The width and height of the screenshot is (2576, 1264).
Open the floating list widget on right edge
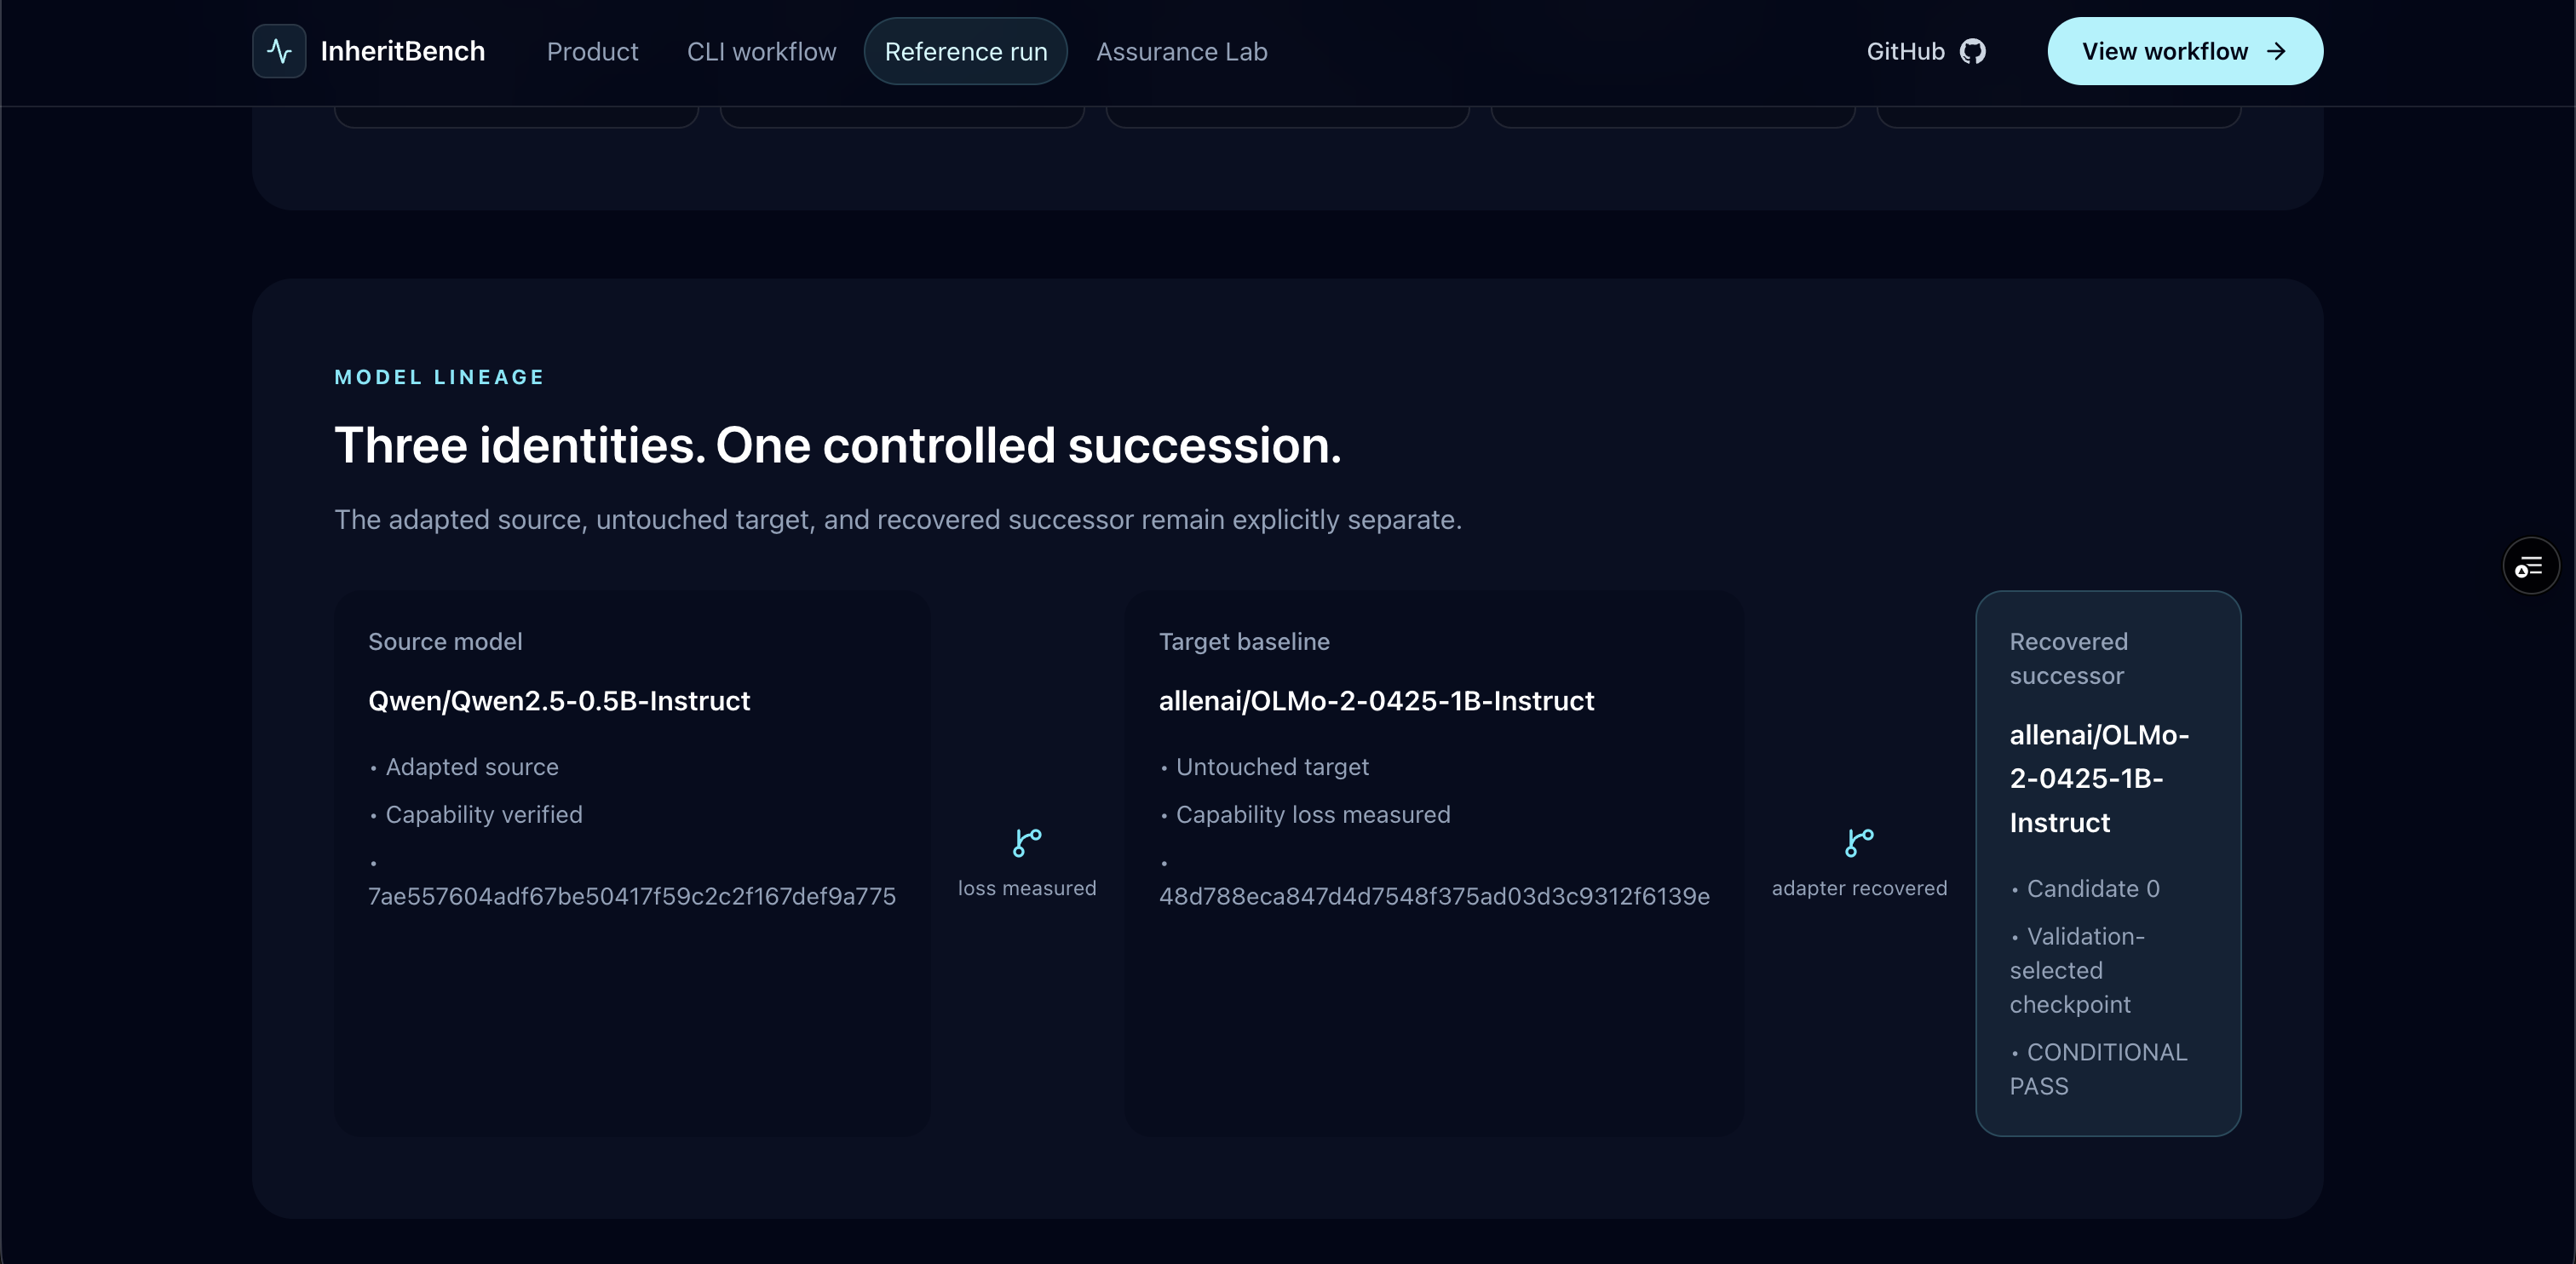pyautogui.click(x=2530, y=566)
